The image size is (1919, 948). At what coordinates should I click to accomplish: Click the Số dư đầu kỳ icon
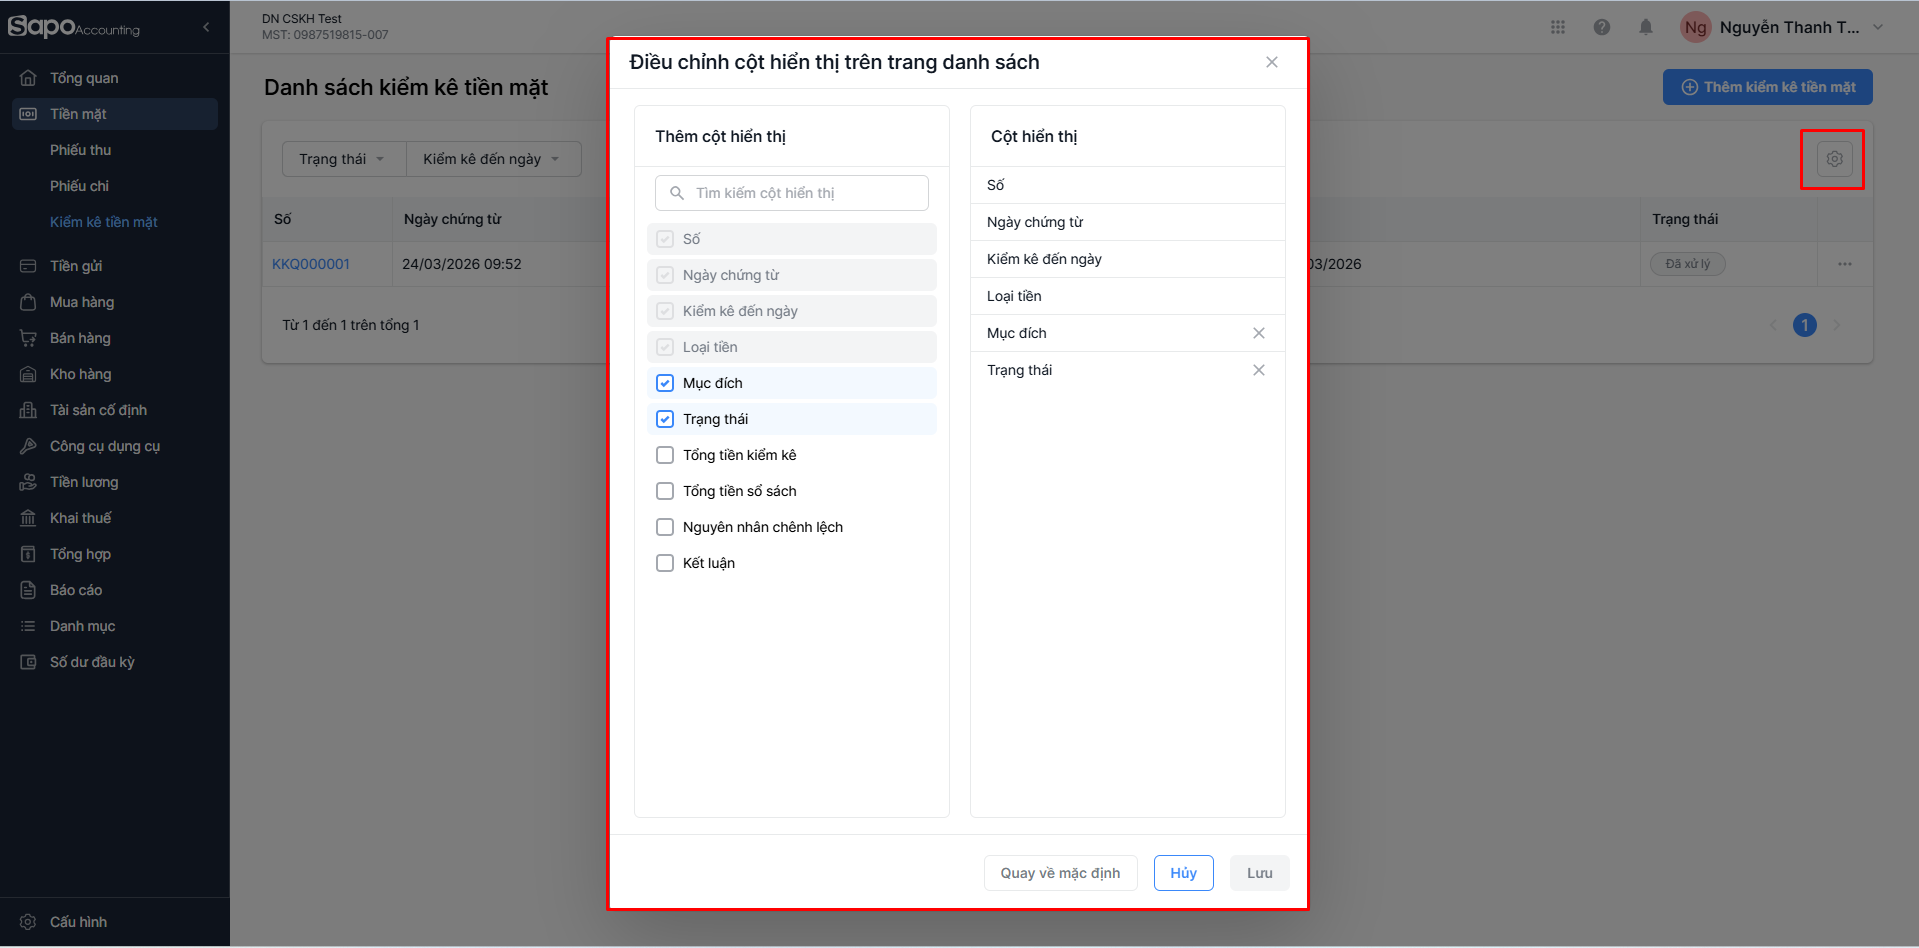pyautogui.click(x=28, y=662)
